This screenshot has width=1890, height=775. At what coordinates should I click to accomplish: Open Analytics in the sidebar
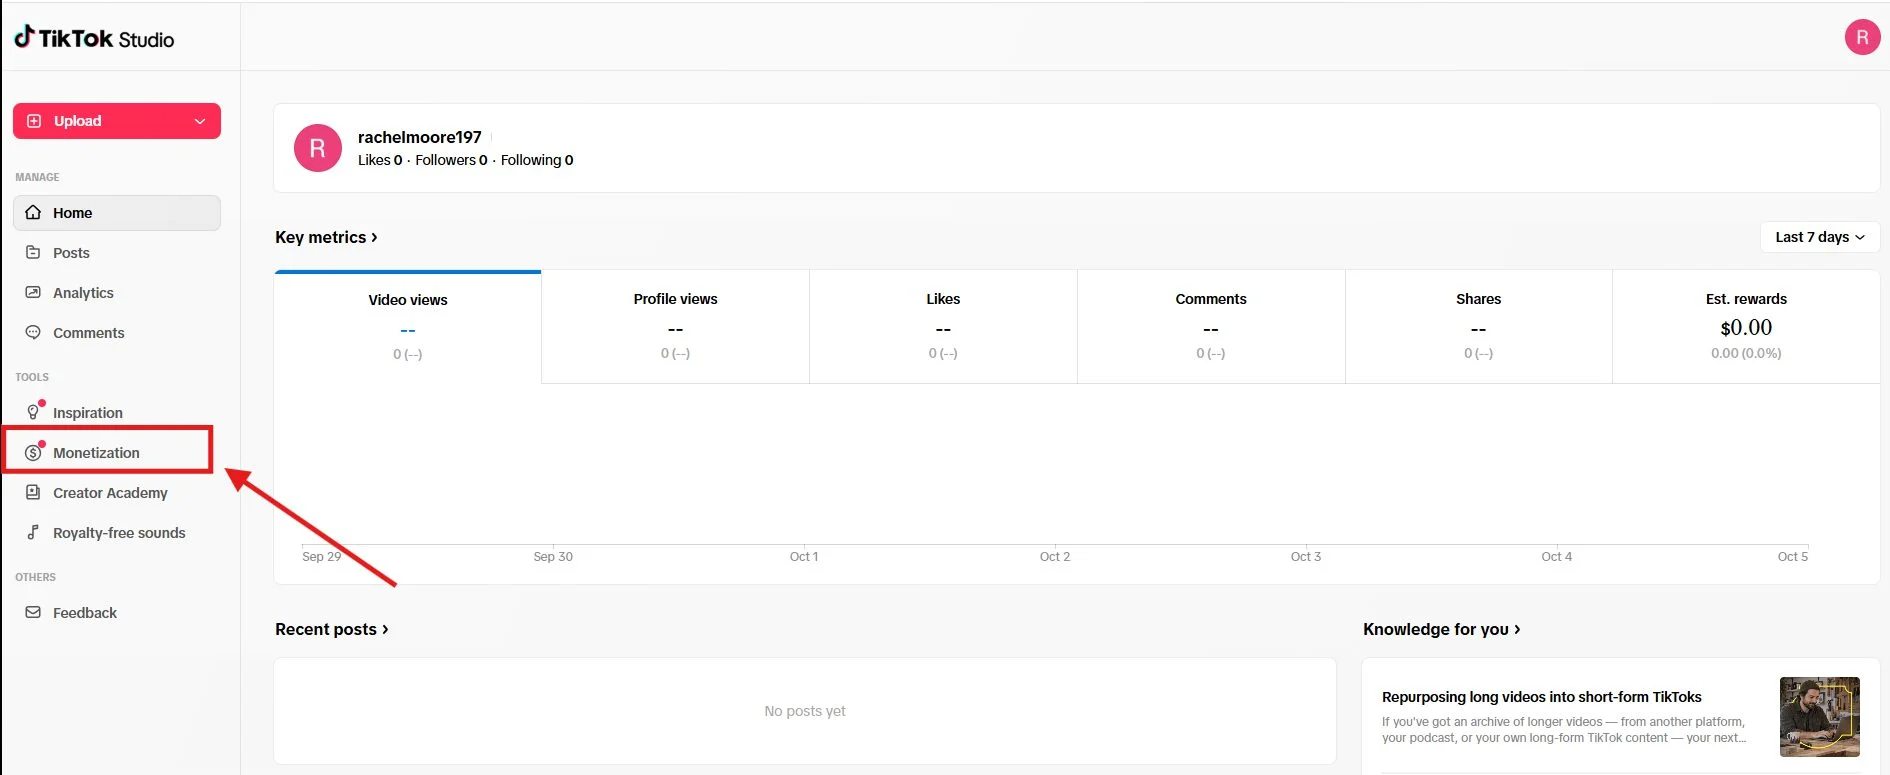tap(117, 293)
